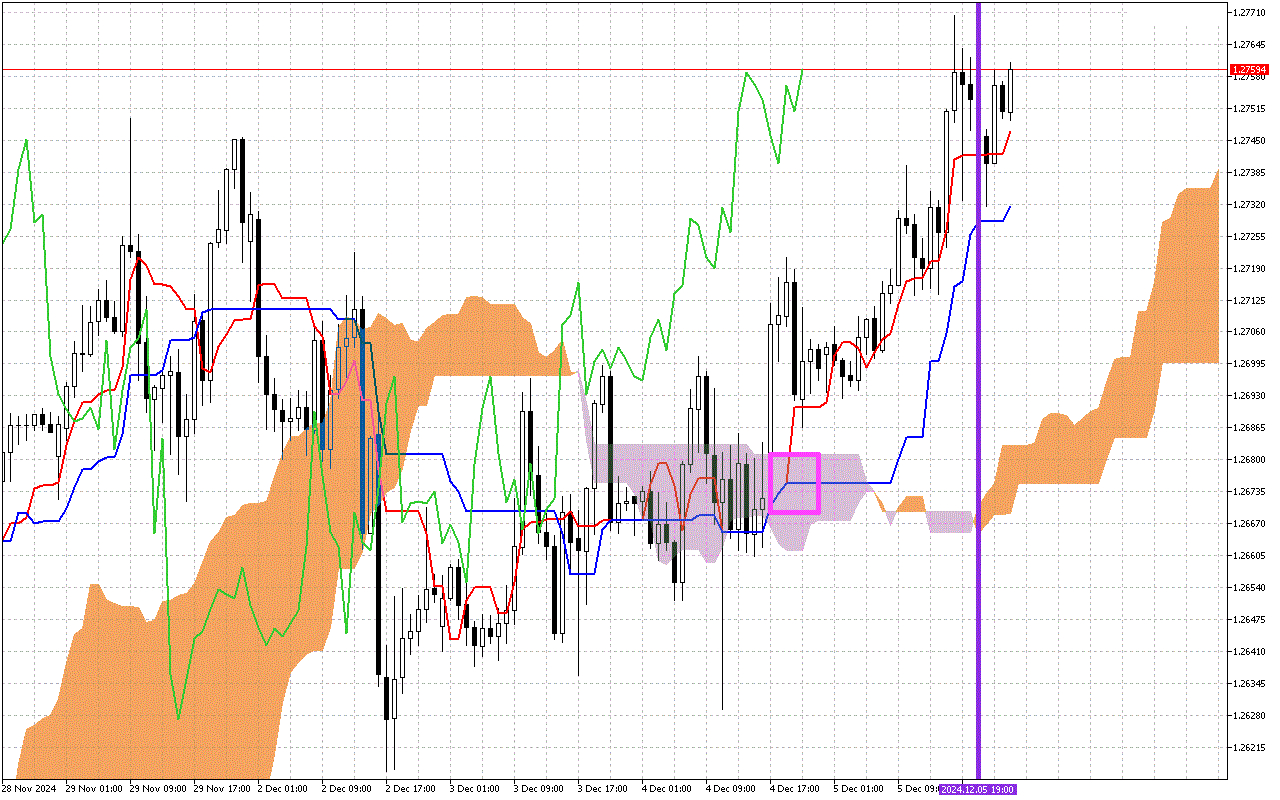1280x800 pixels.
Task: Click the 1.26930 price axis label
Action: [x=1249, y=396]
